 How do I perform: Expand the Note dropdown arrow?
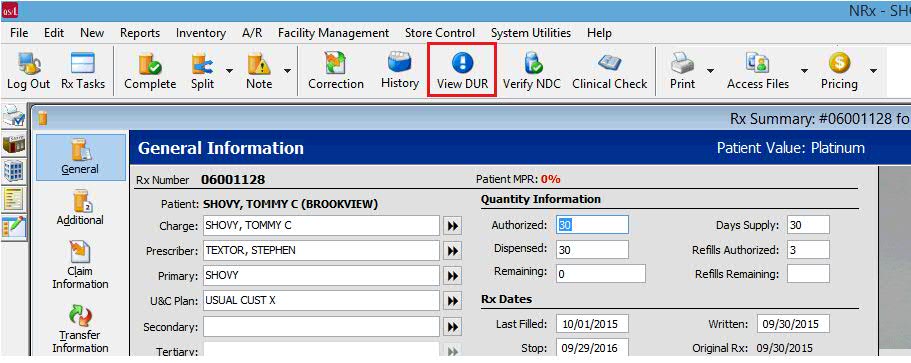[x=287, y=71]
